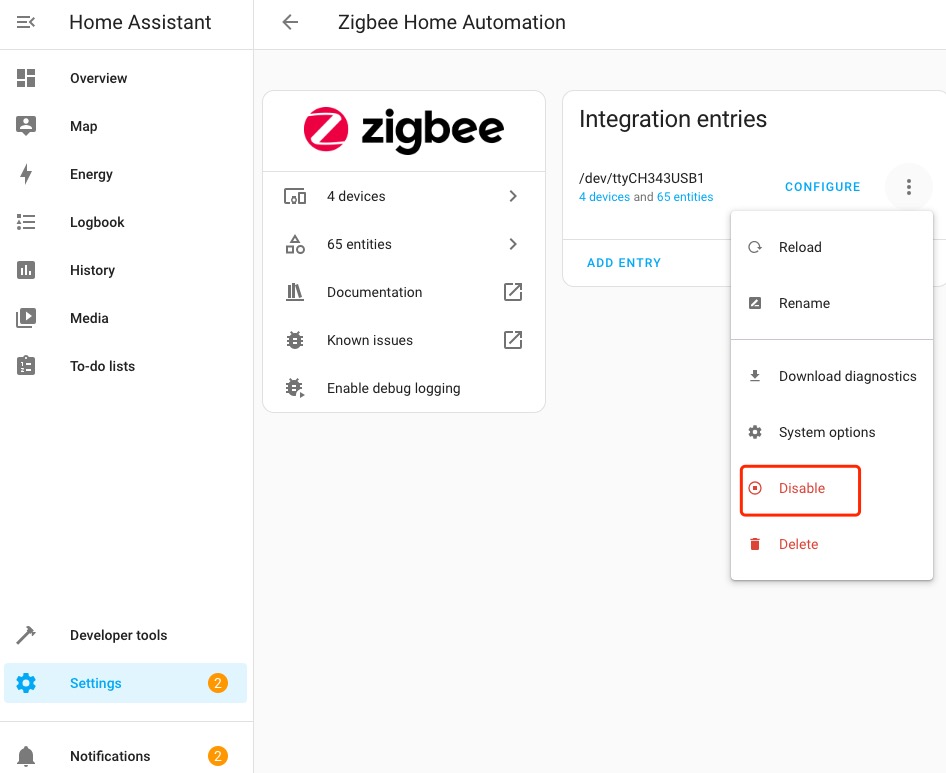The width and height of the screenshot is (946, 773).
Task: Click the Known issues bug icon
Action: (294, 340)
